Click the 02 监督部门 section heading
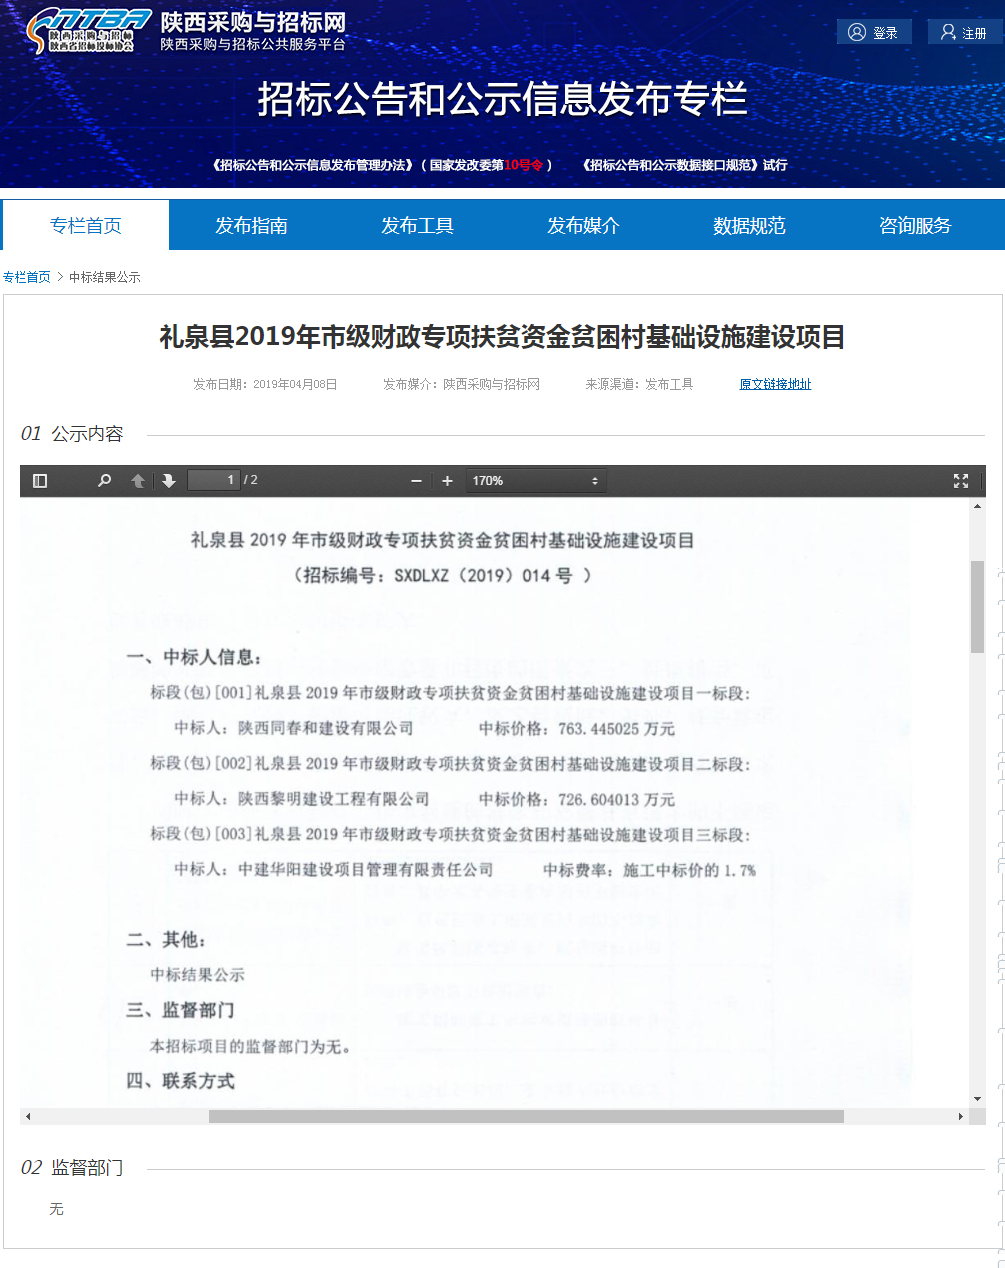Viewport: 1005px width, 1268px height. click(72, 1168)
